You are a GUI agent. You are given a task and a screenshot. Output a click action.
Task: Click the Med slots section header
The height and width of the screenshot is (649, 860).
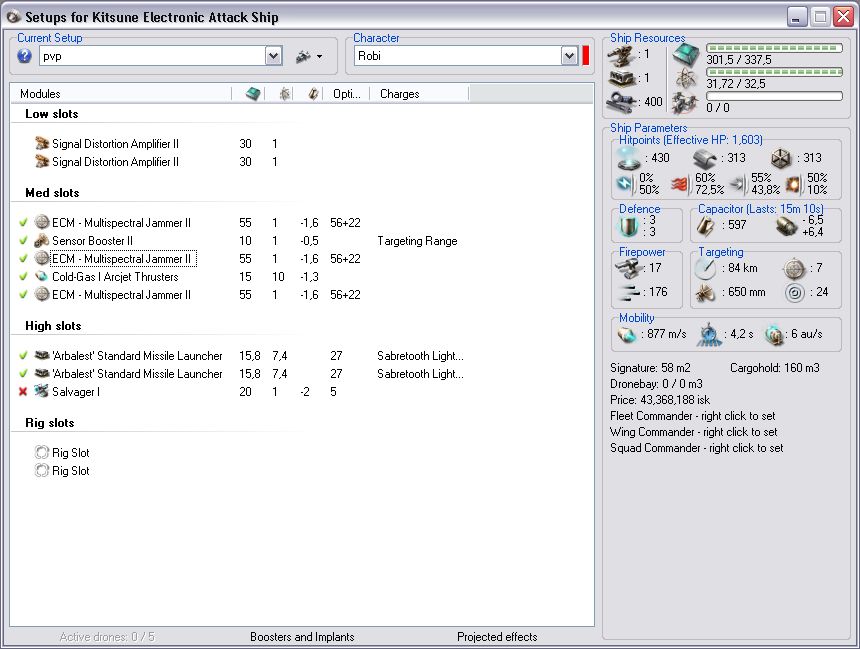[52, 193]
